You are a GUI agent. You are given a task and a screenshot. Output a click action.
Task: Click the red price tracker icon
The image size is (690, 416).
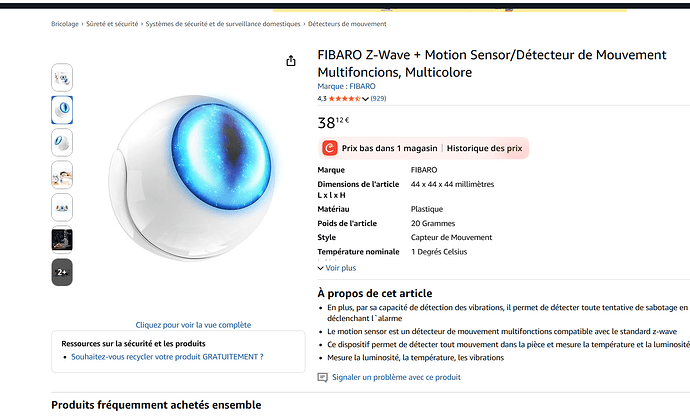(330, 148)
